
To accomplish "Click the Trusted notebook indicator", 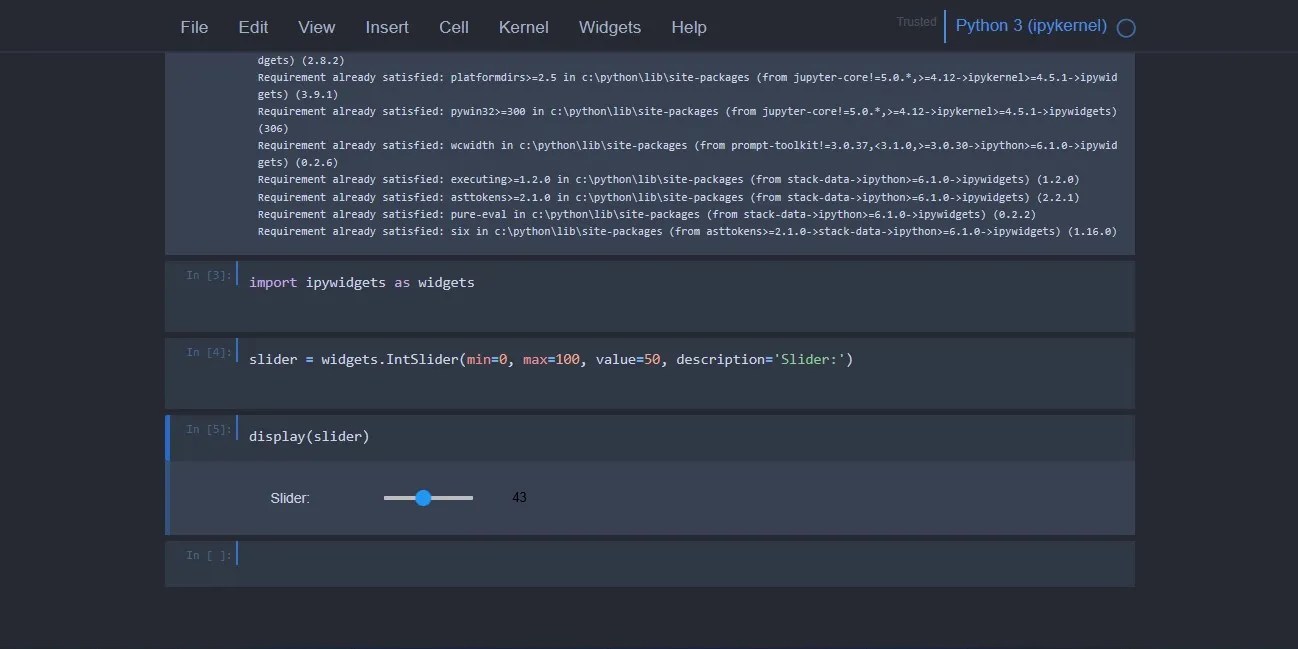I will click(x=916, y=21).
